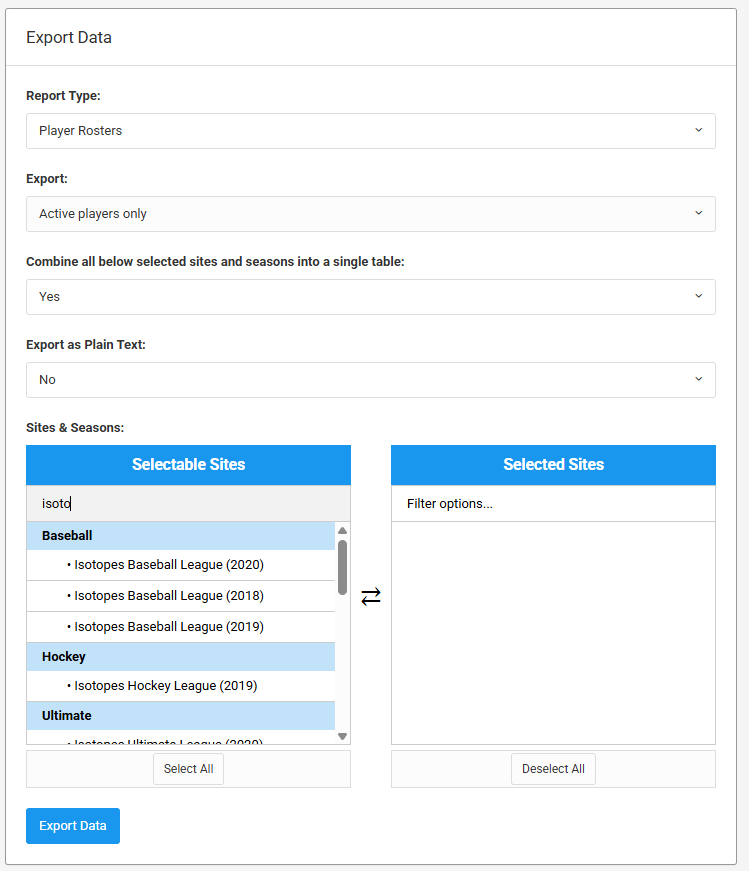The width and height of the screenshot is (749, 871).
Task: Click the list scrollbar down arrow
Action: click(342, 737)
